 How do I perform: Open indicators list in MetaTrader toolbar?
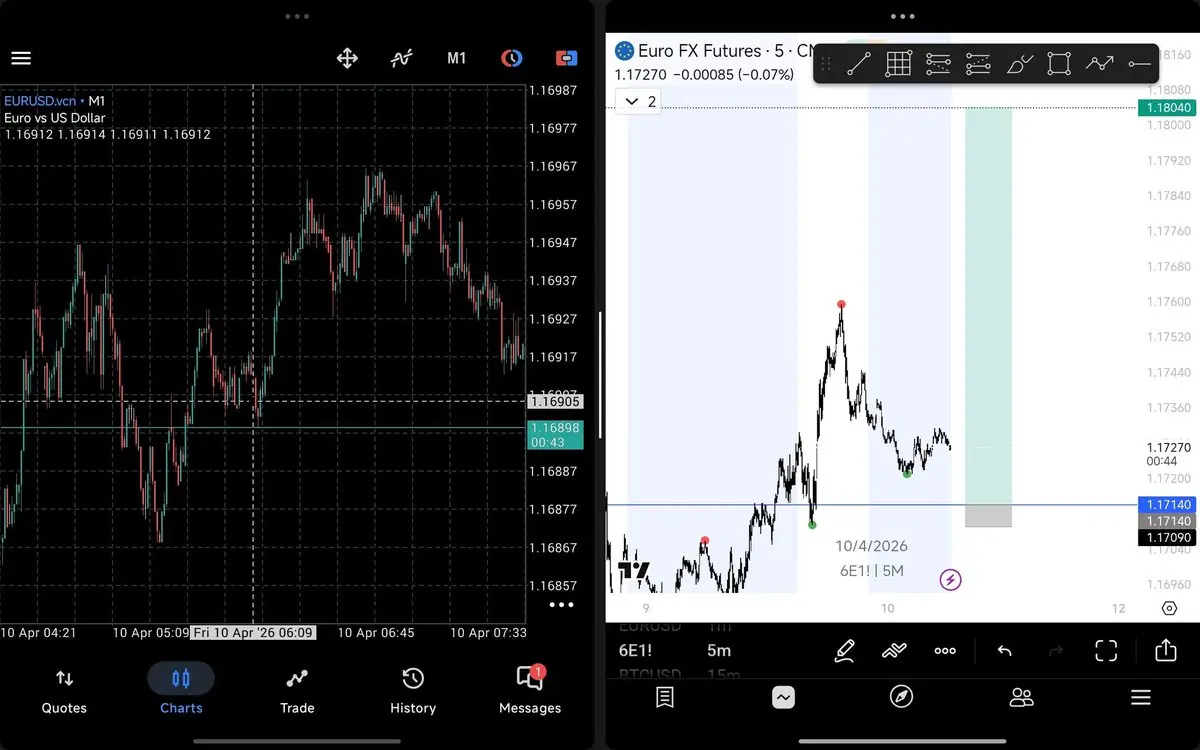[x=401, y=58]
